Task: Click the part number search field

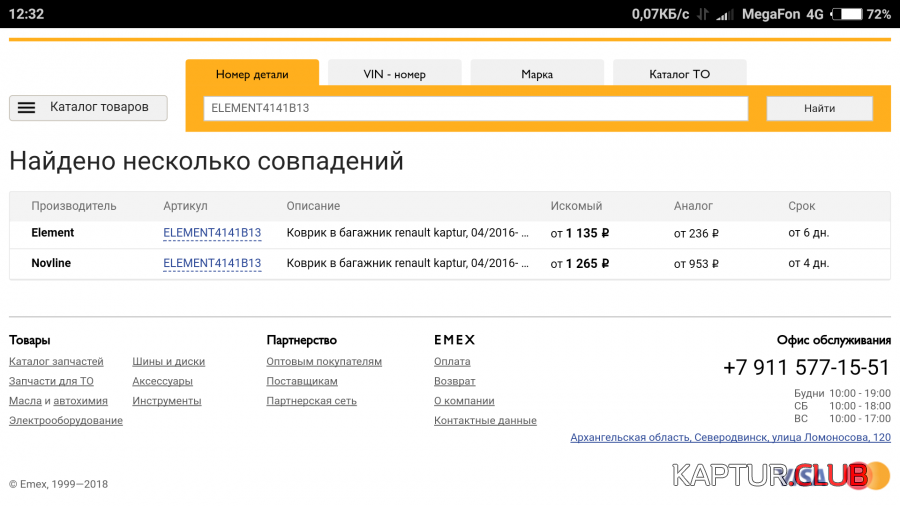Action: click(x=476, y=108)
